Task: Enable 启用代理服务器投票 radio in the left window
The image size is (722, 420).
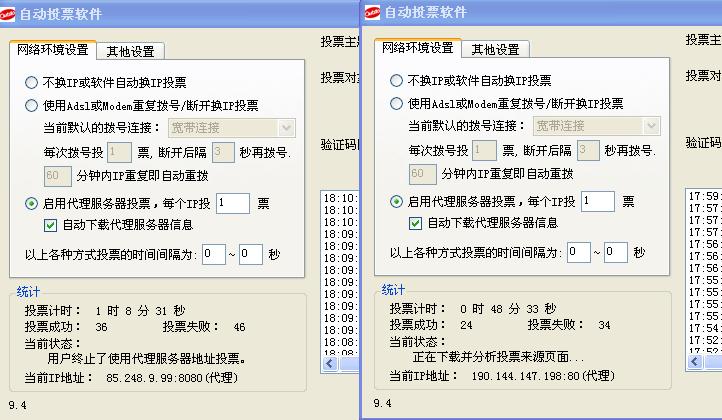Action: pyautogui.click(x=32, y=203)
